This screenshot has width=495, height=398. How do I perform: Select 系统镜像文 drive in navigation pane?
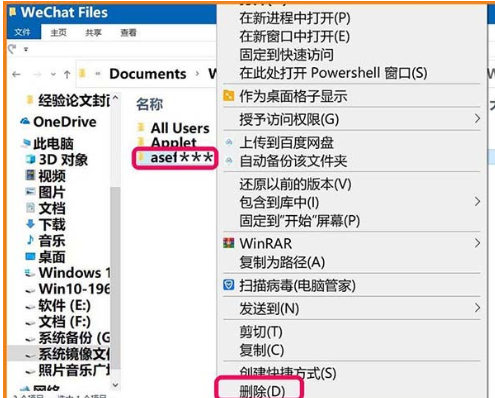[x=74, y=354]
